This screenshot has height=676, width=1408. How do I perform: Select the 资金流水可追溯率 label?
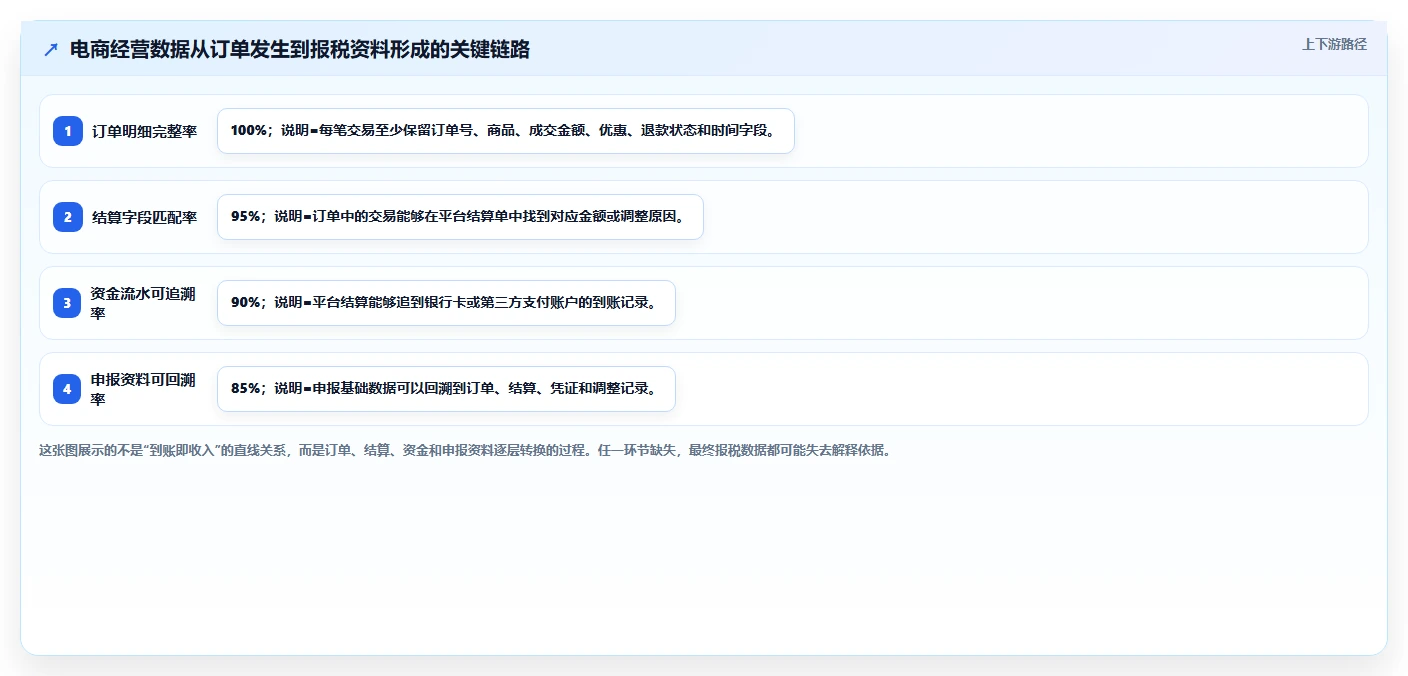pyautogui.click(x=145, y=303)
